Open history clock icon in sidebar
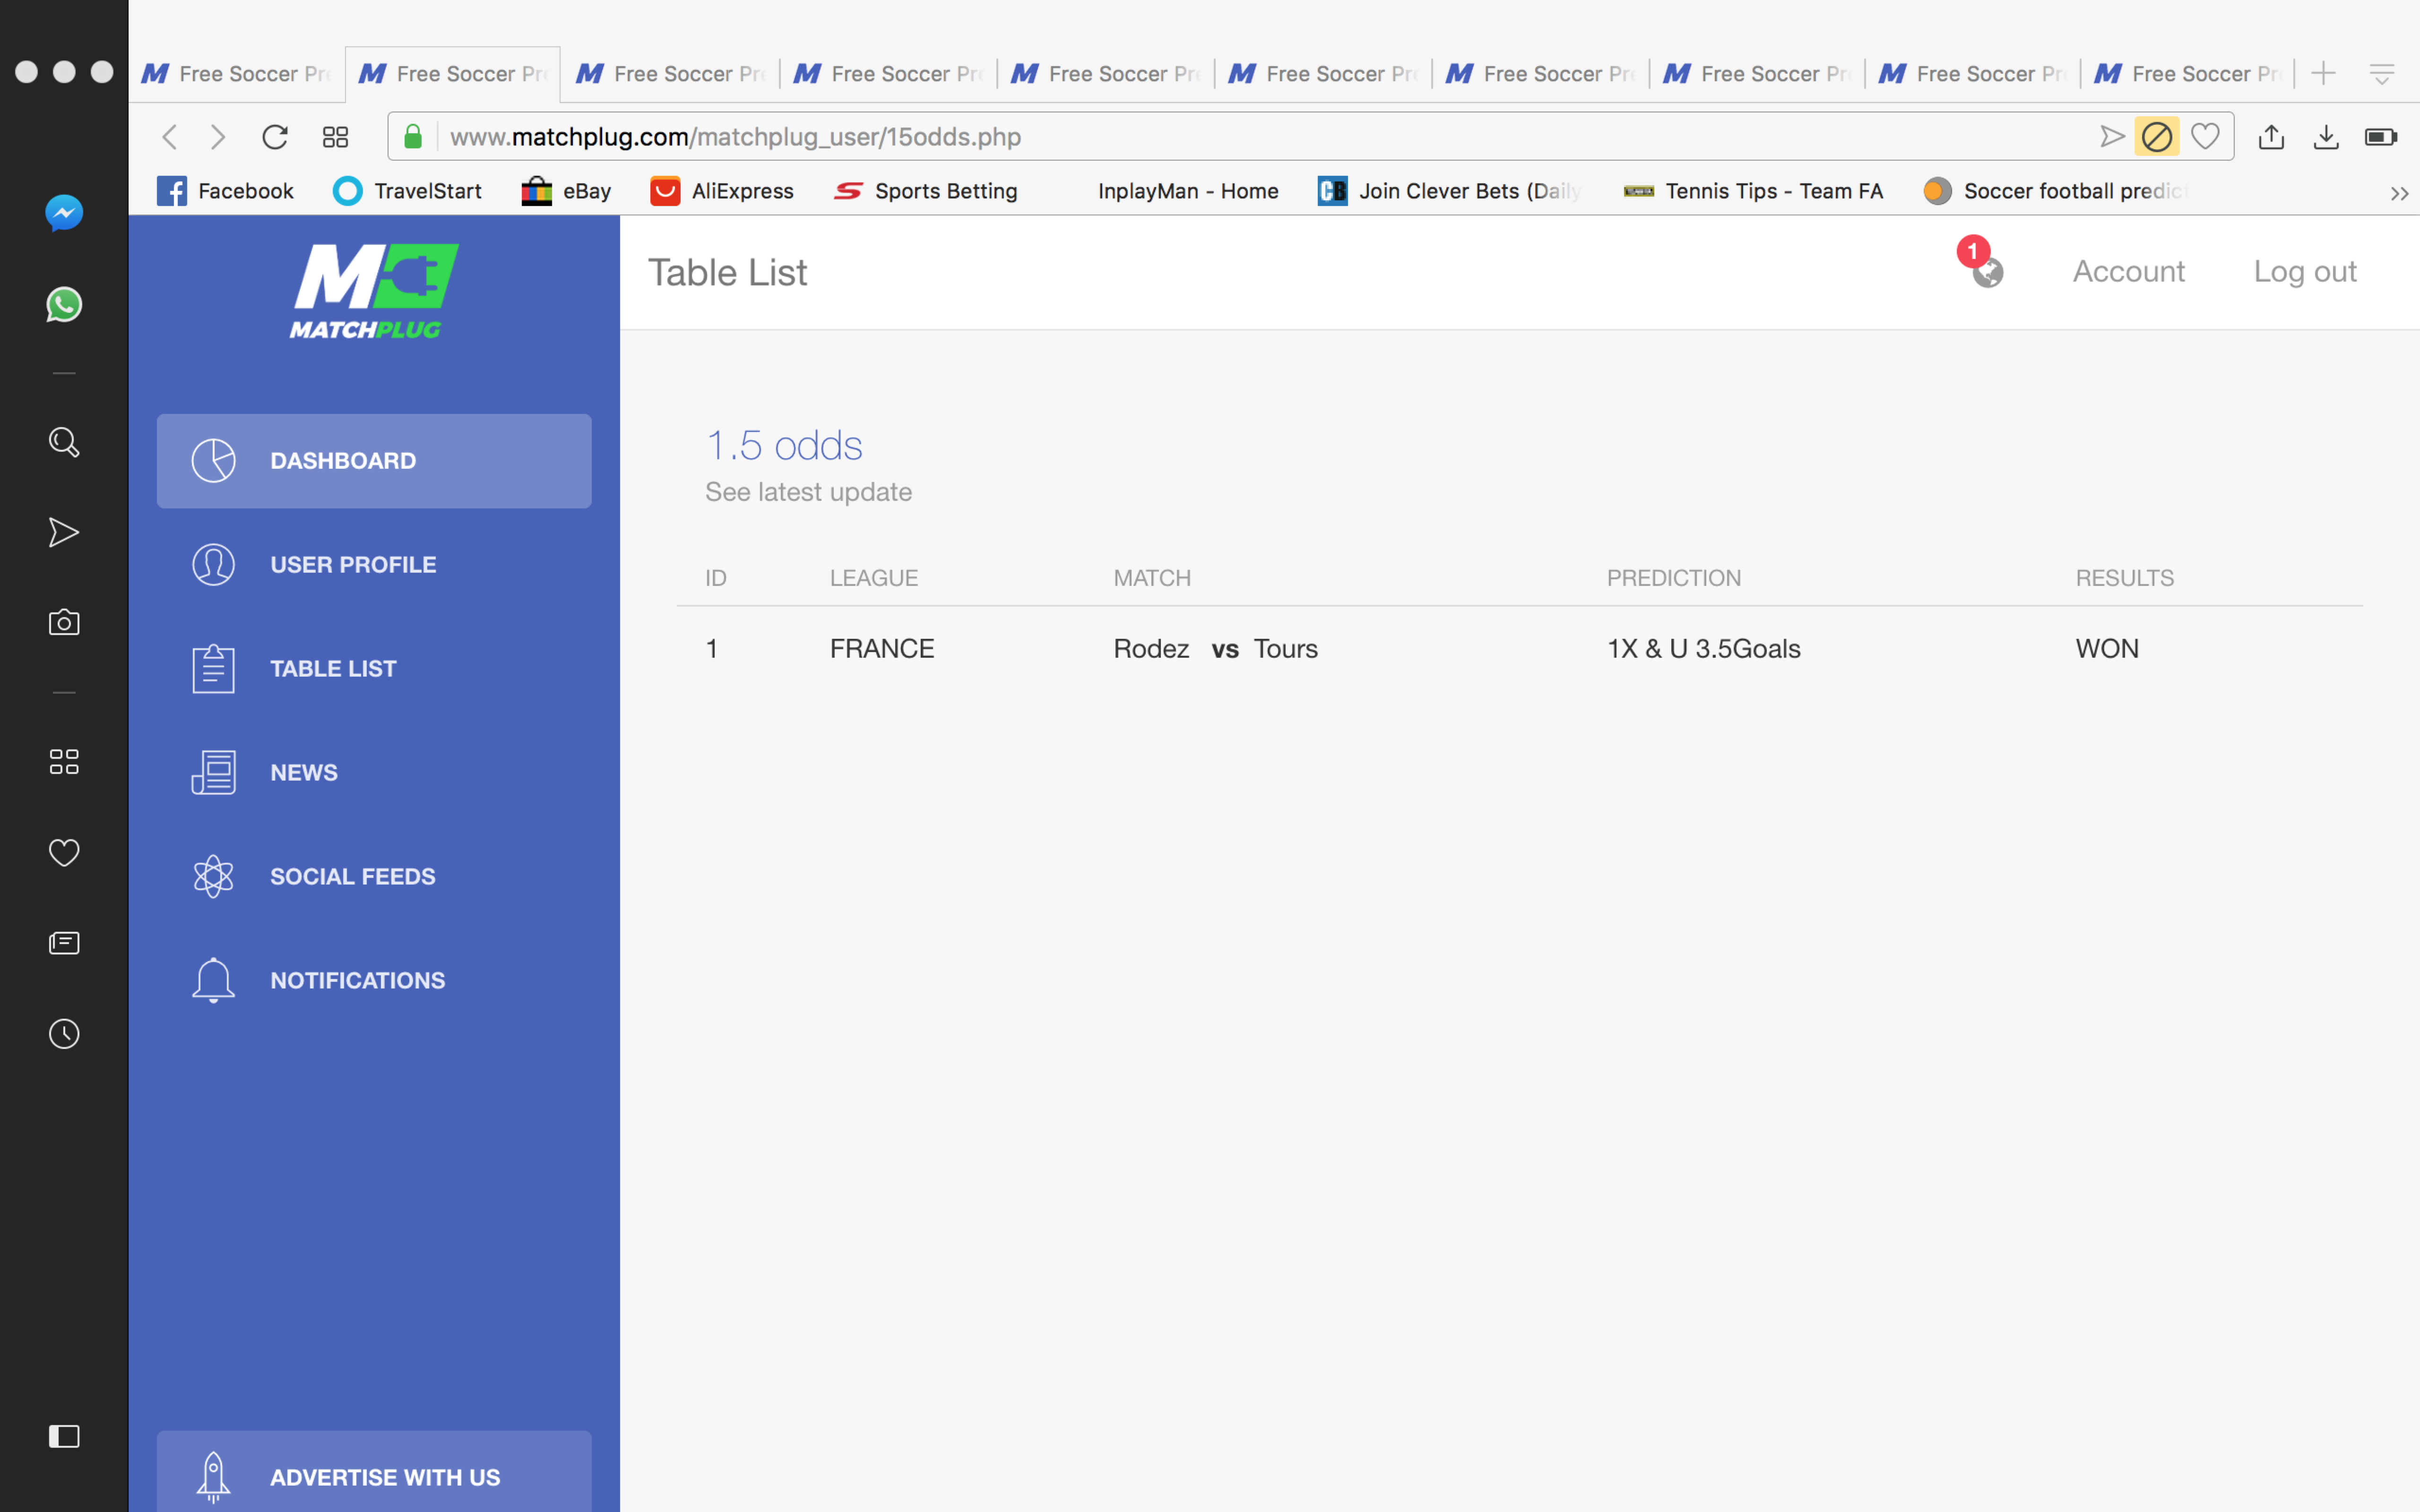This screenshot has width=2420, height=1512. [x=64, y=1034]
